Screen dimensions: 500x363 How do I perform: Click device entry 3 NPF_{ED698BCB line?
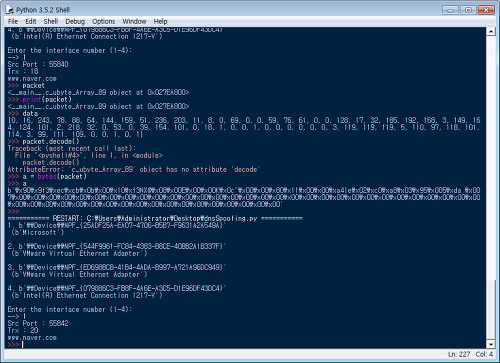point(117,267)
